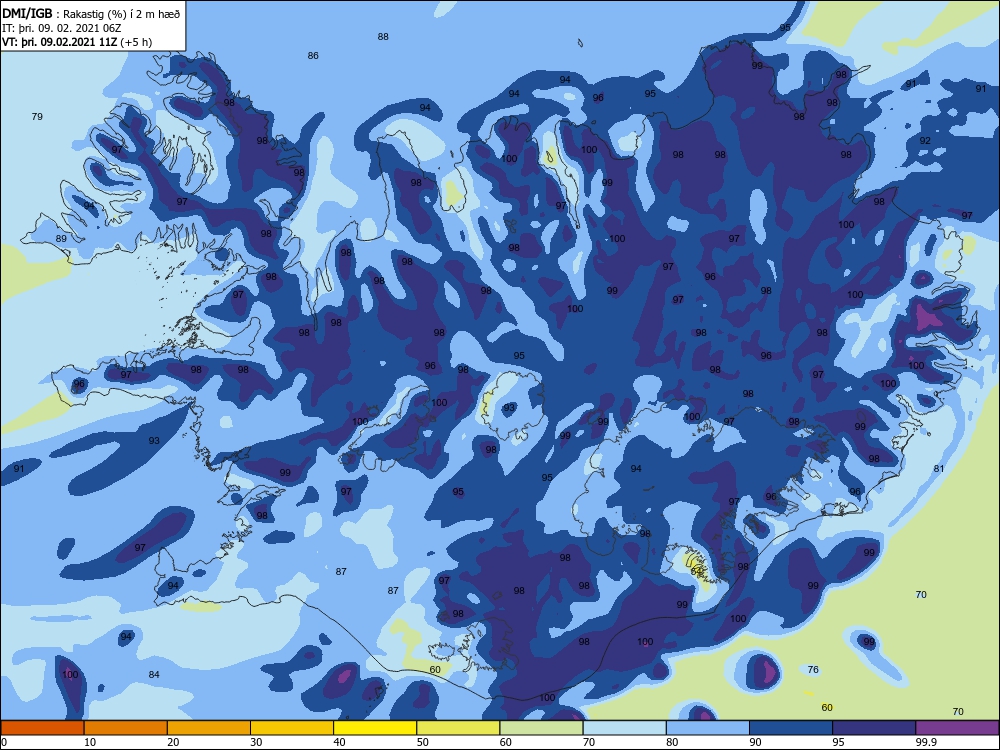Pick the pale yellow 50–60 legend swatch
This screenshot has height=750, width=1000.
pos(458,728)
